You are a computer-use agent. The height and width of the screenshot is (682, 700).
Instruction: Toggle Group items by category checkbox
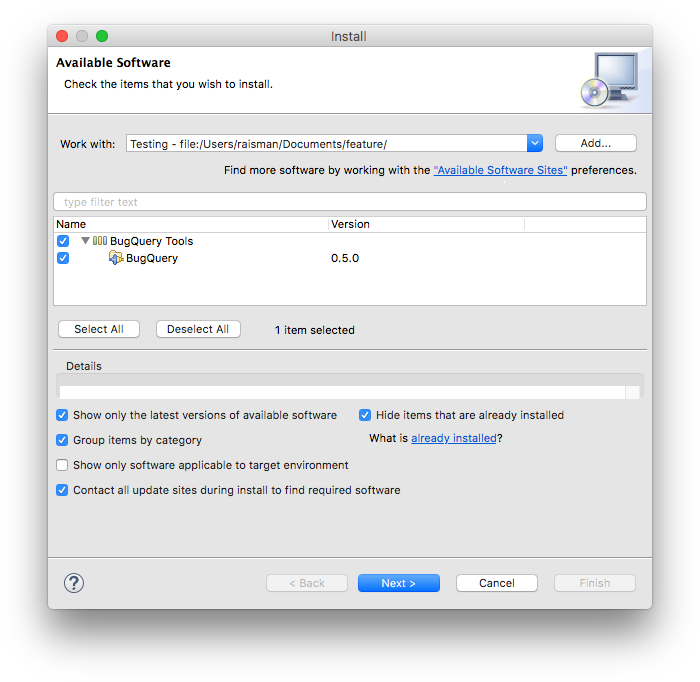tap(62, 440)
